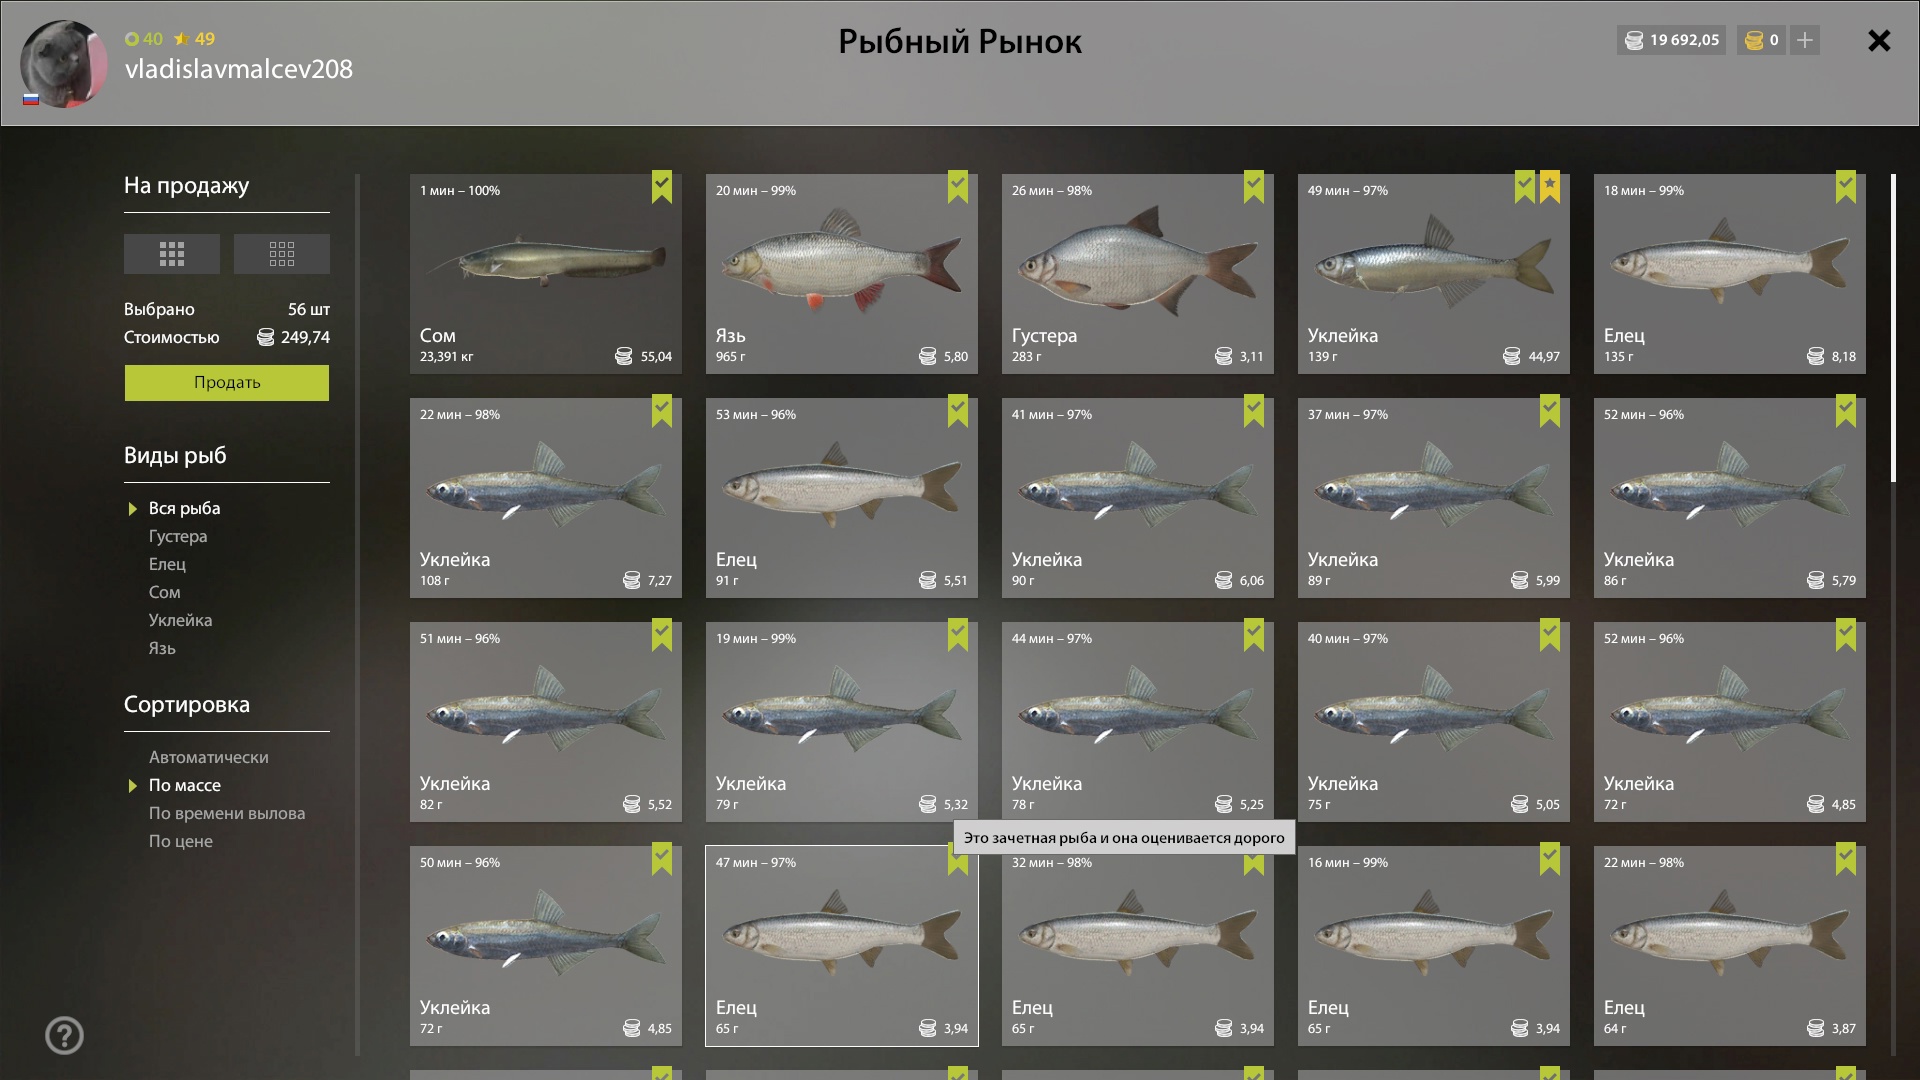Sort fish by По времени вылова
The height and width of the screenshot is (1080, 1920).
tap(227, 813)
